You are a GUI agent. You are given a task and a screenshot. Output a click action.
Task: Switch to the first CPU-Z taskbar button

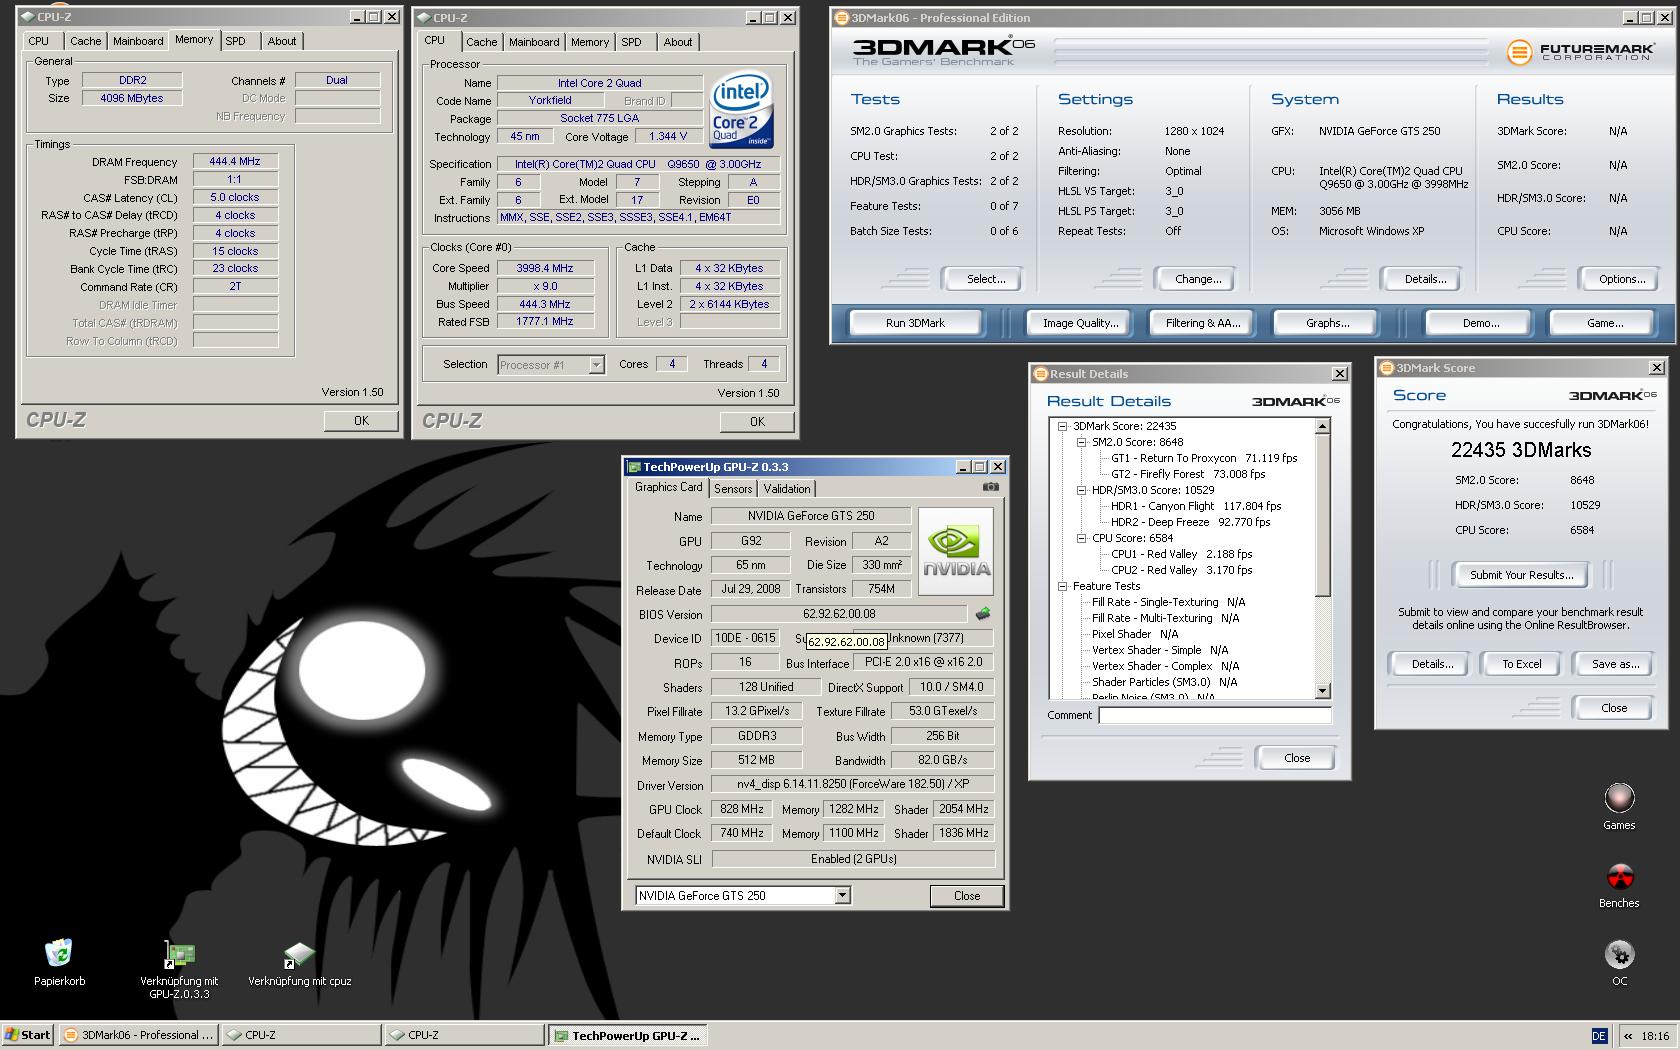(x=301, y=1035)
